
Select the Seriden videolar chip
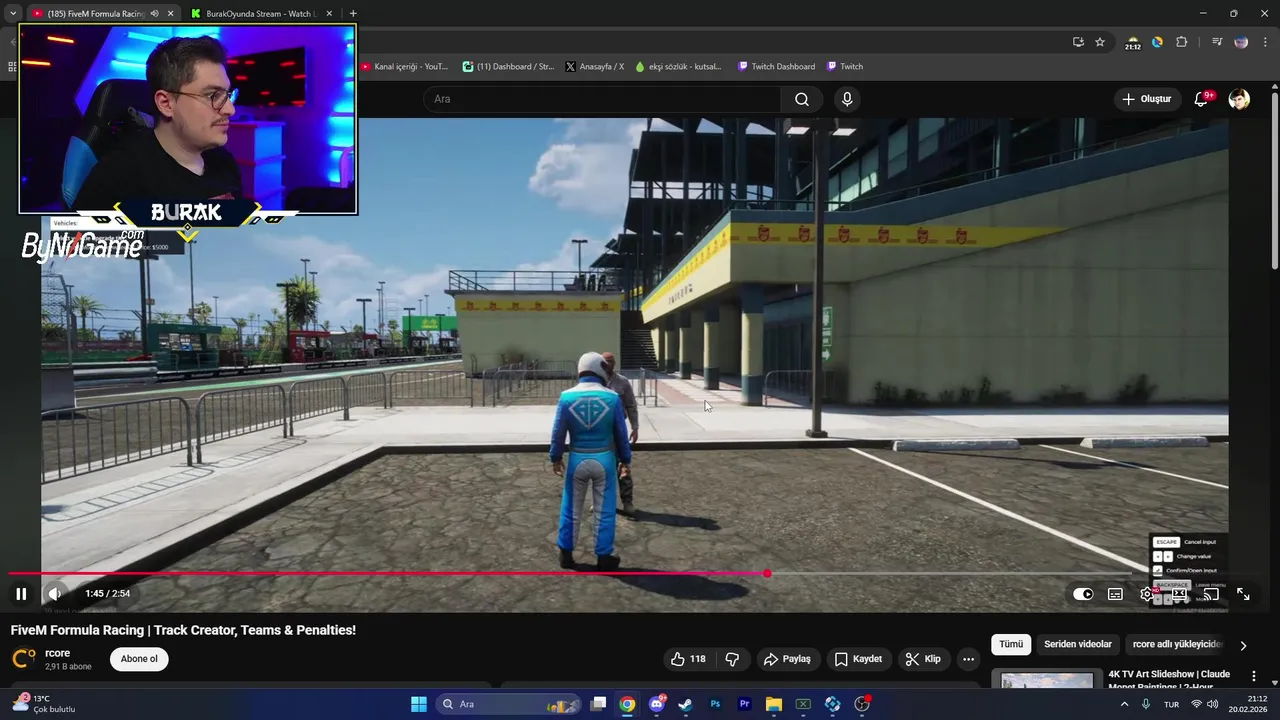coord(1078,645)
